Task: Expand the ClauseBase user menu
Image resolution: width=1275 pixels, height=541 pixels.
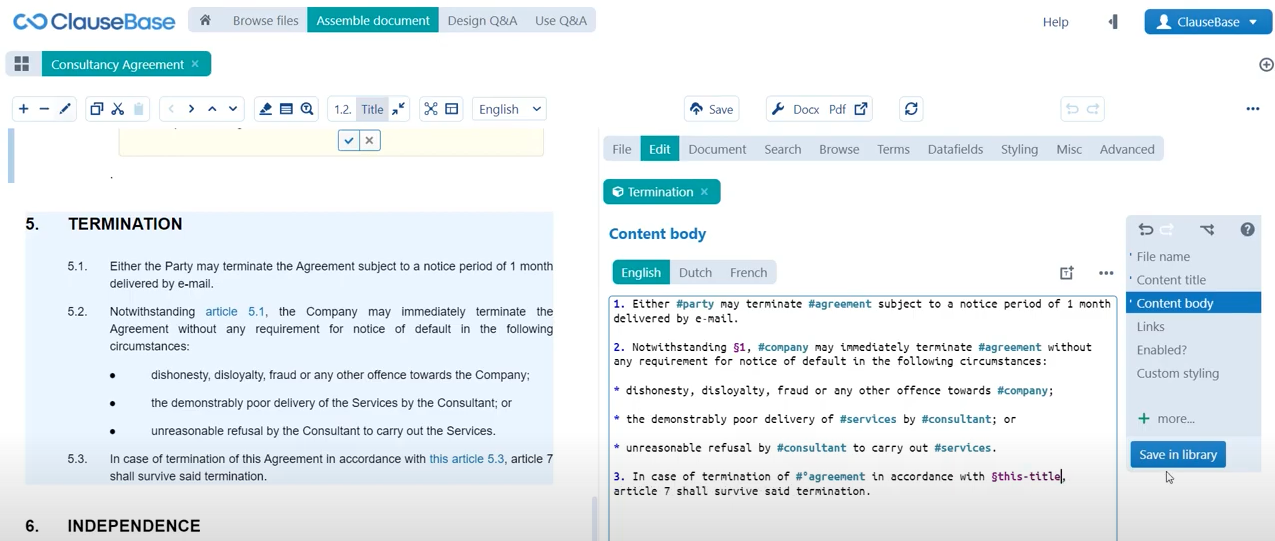Action: pos(1208,22)
